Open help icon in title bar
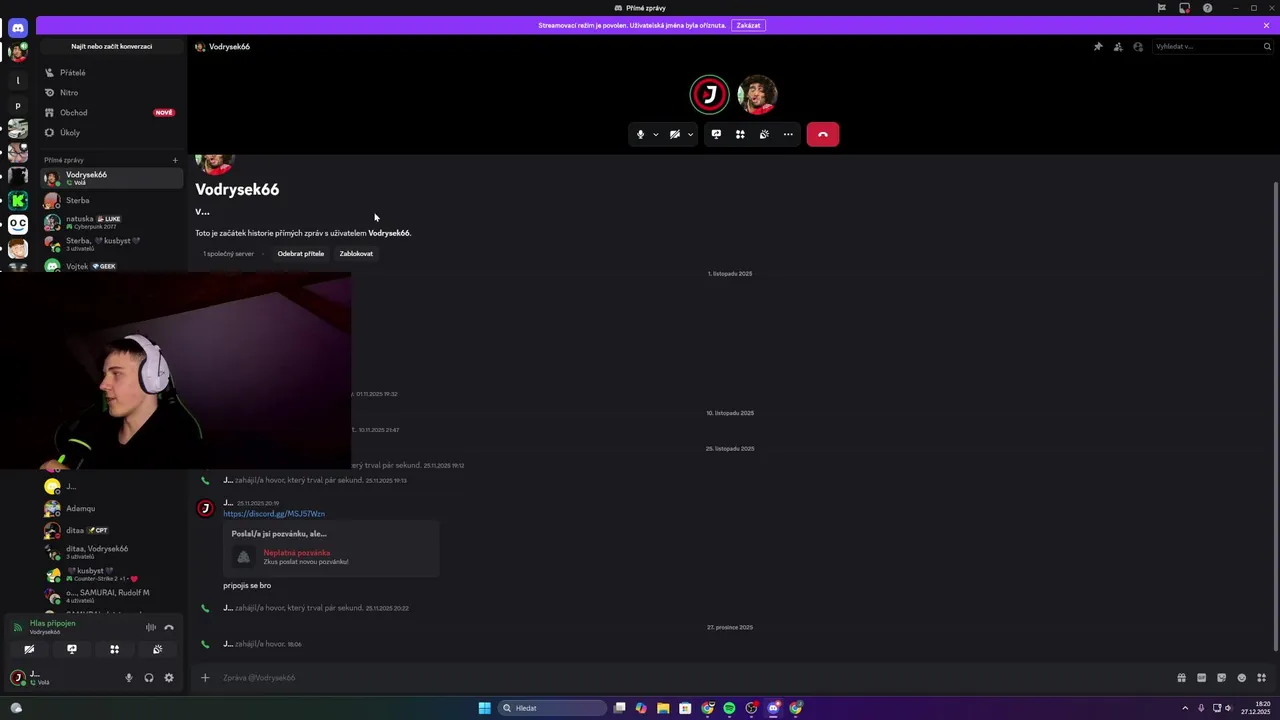This screenshot has height=720, width=1280. click(1208, 8)
